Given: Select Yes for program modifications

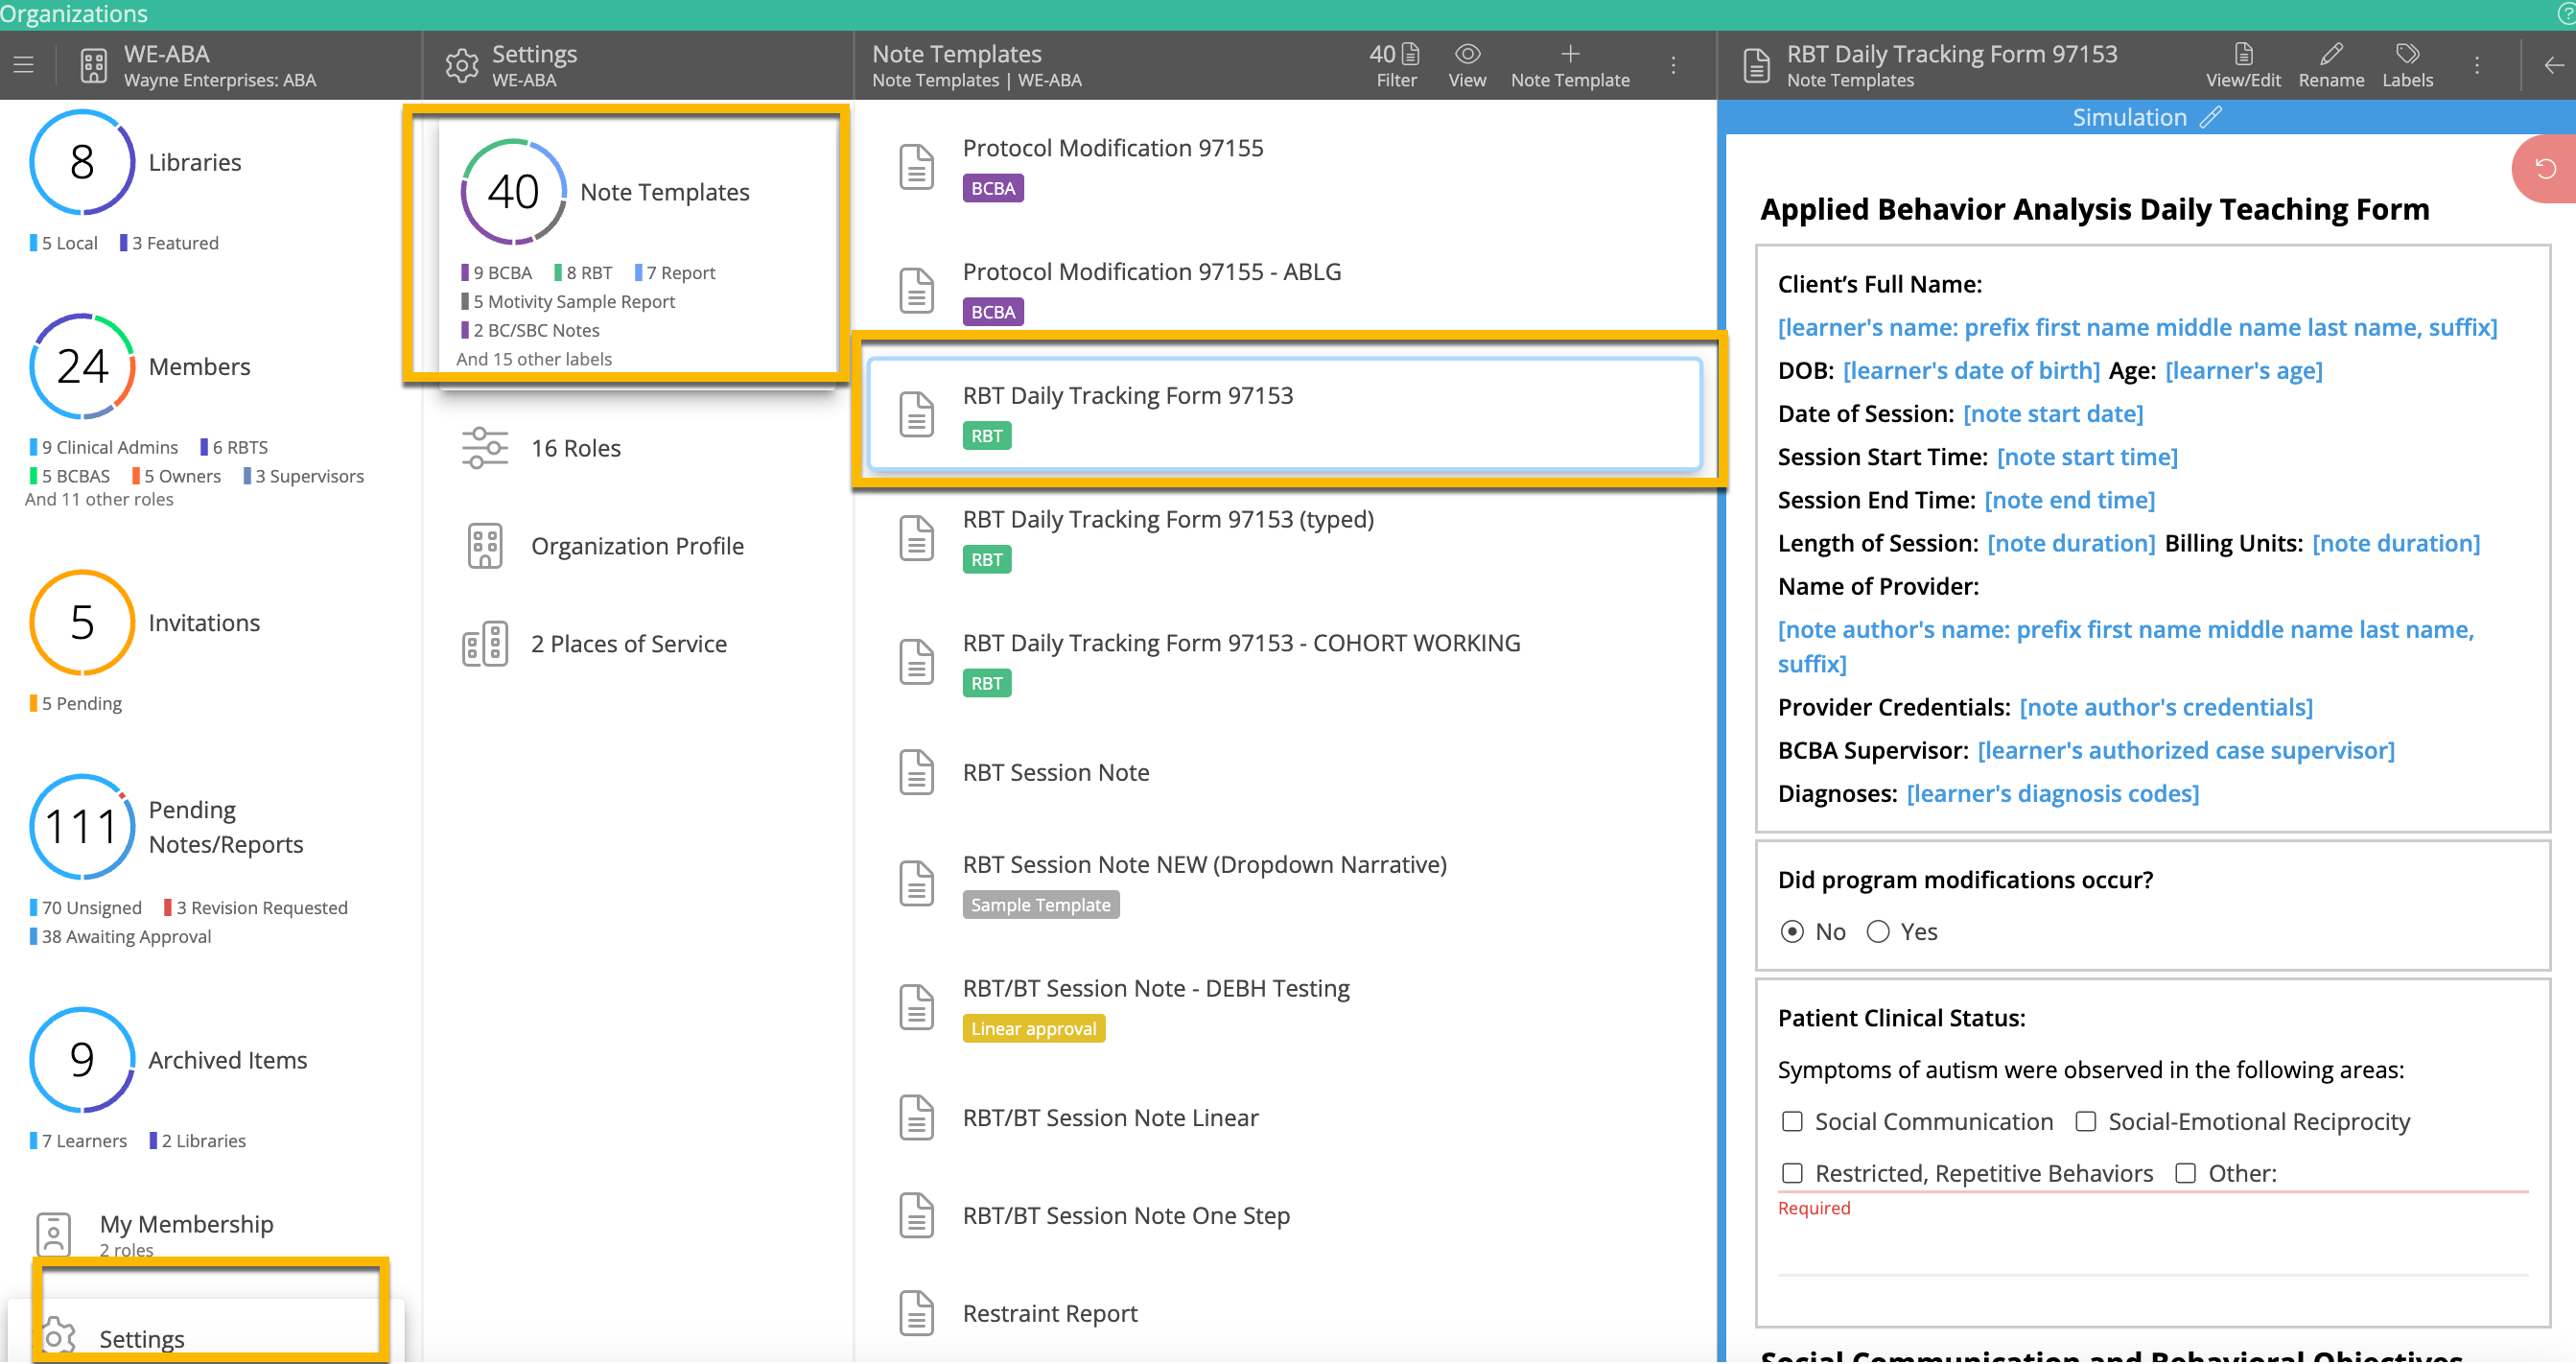Looking at the screenshot, I should point(1877,931).
